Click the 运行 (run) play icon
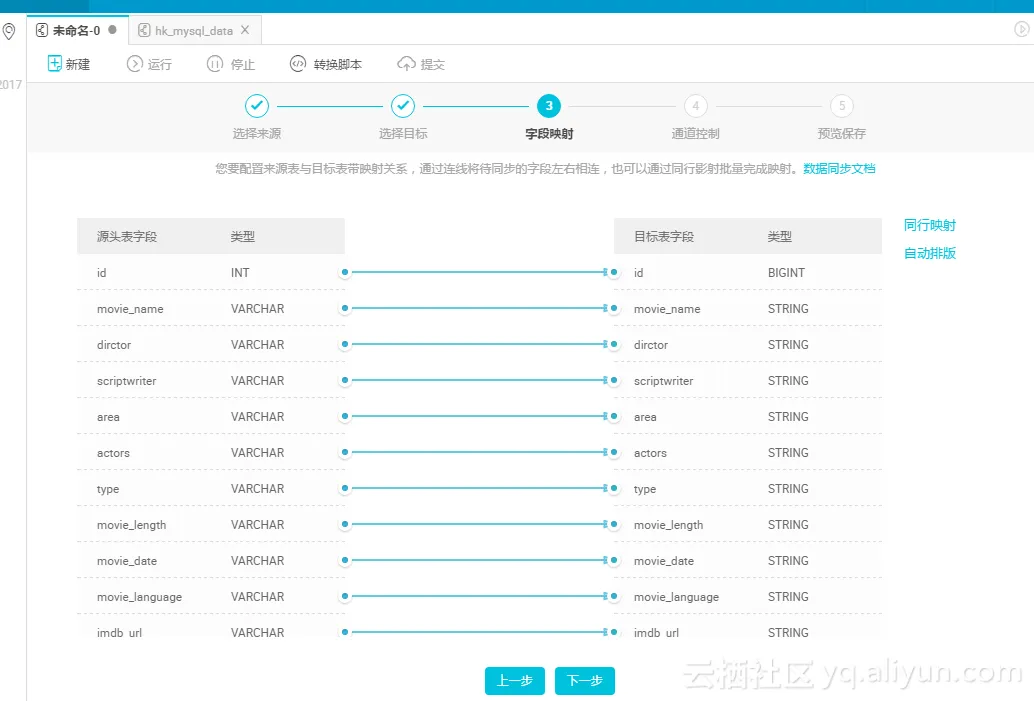This screenshot has width=1034, height=701. (x=135, y=64)
